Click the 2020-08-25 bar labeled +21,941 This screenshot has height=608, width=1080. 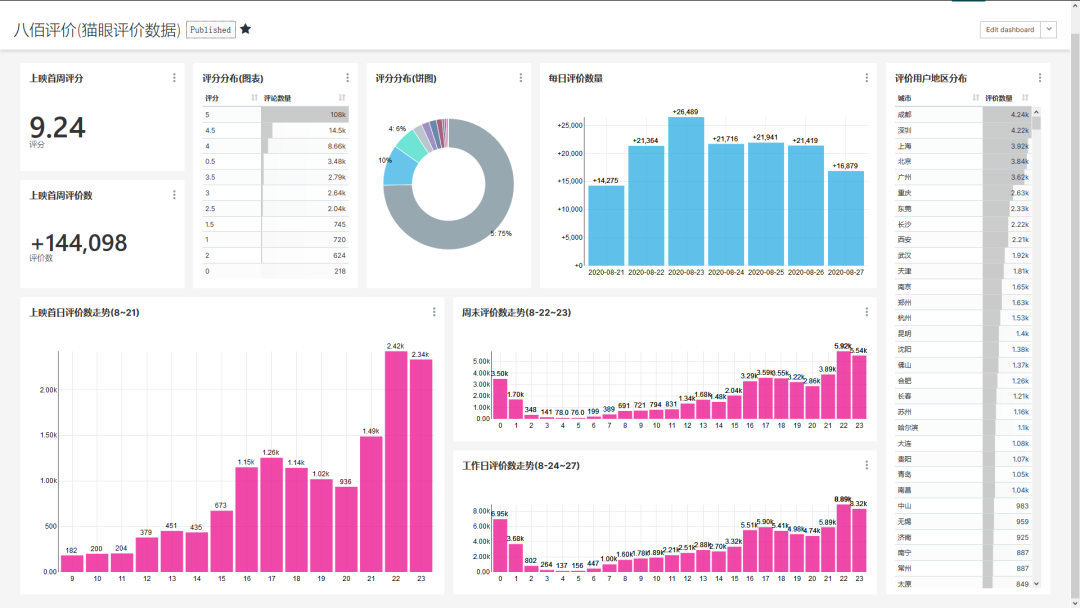point(766,205)
